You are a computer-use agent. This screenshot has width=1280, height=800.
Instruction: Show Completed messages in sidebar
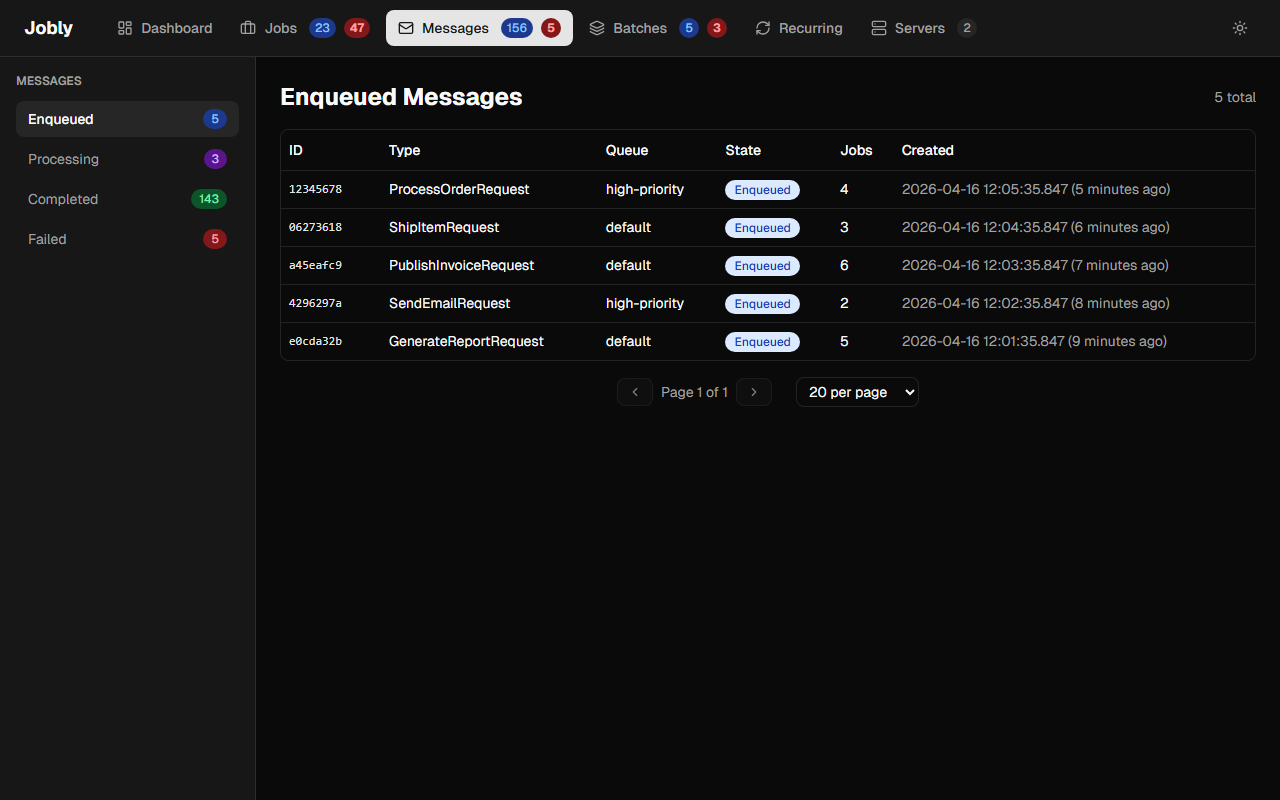[x=63, y=199]
